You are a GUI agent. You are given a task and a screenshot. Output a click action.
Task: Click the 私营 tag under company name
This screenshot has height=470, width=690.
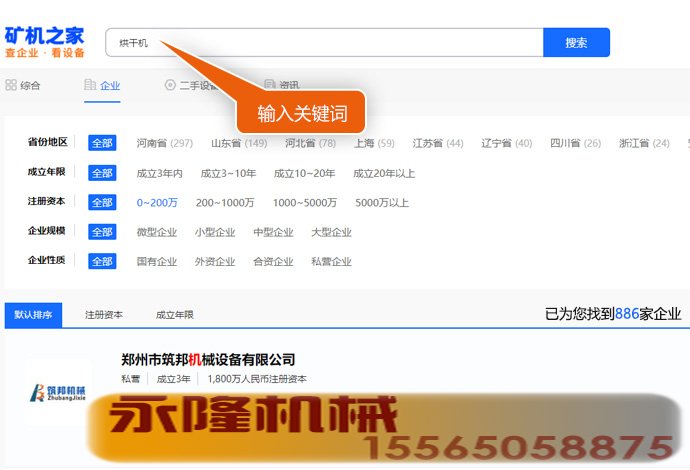pyautogui.click(x=130, y=379)
